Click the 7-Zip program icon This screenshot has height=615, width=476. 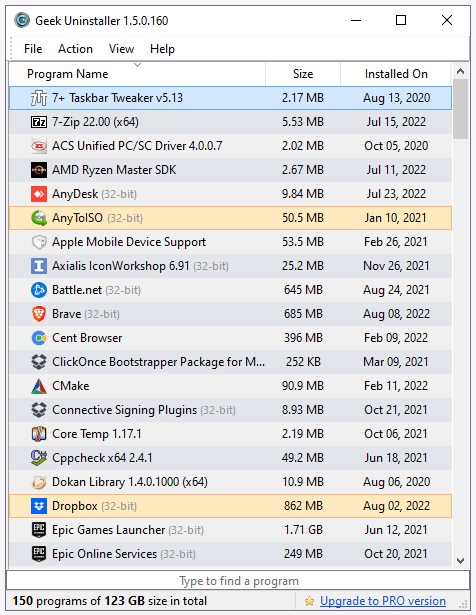[39, 122]
